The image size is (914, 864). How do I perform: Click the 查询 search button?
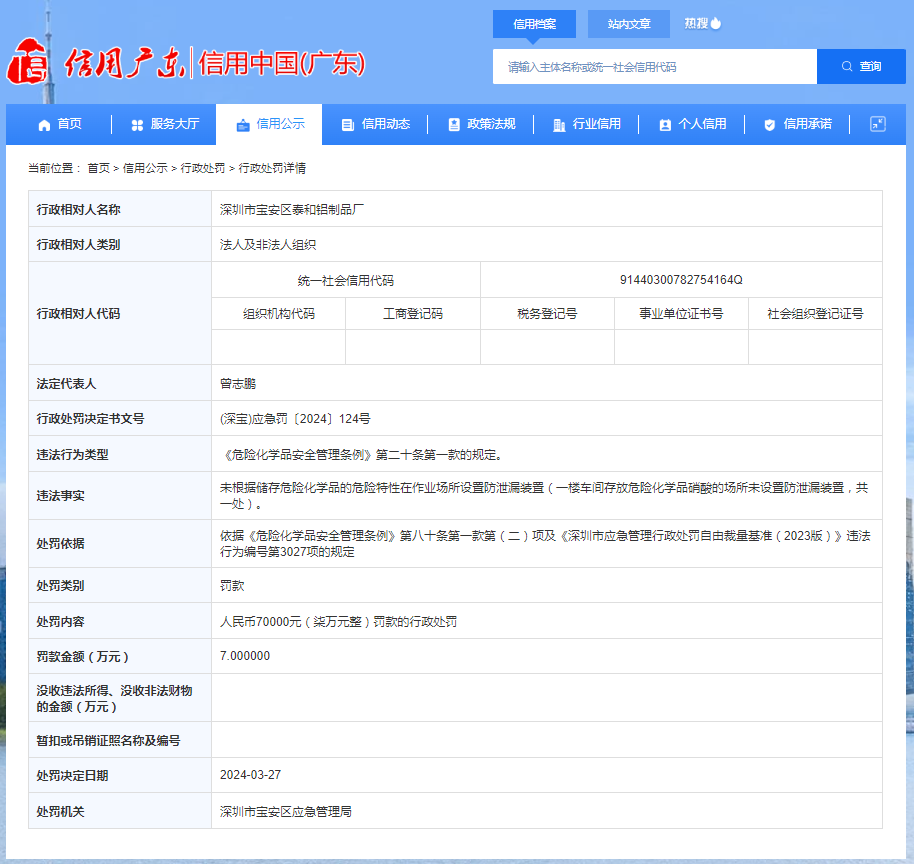coord(862,66)
